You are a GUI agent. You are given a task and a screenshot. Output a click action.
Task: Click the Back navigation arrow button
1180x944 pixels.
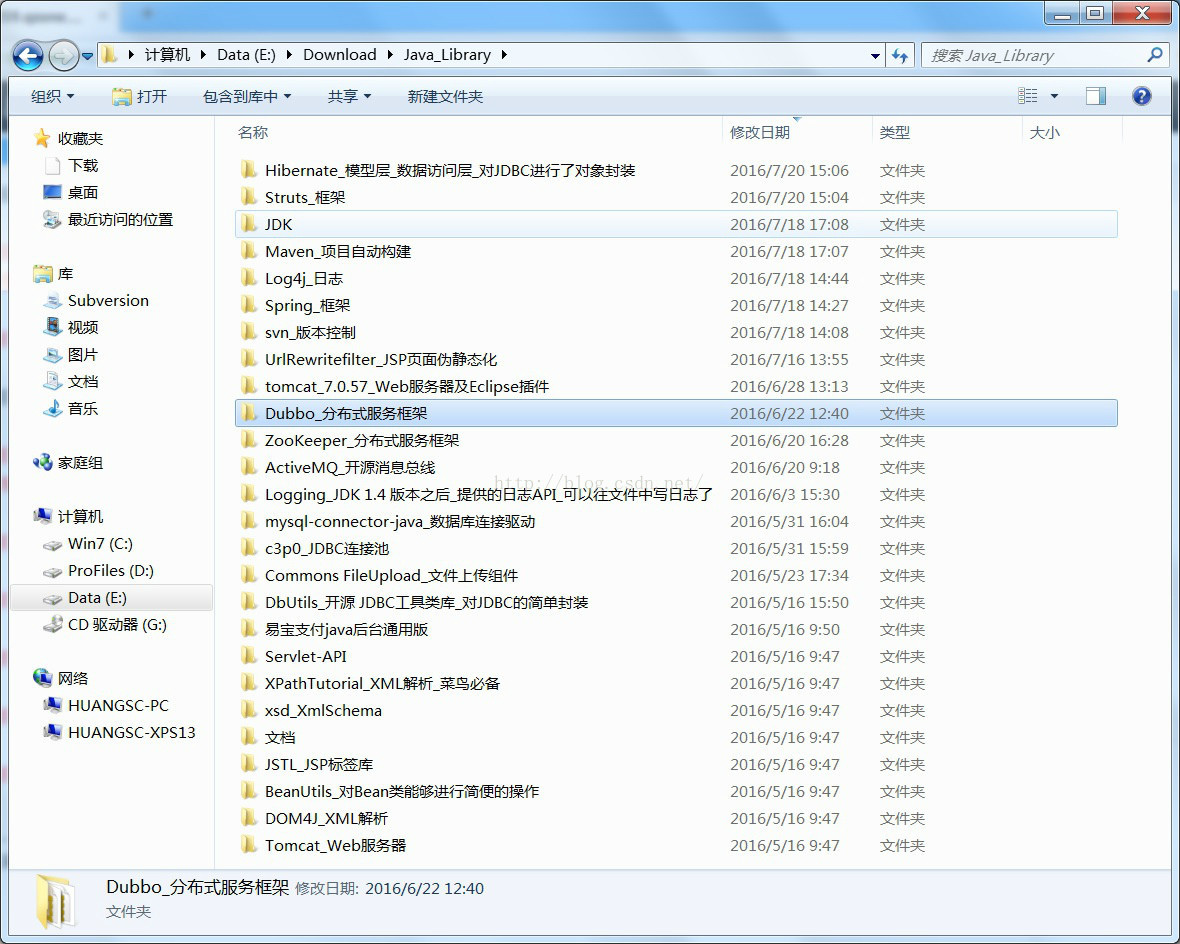coord(28,55)
